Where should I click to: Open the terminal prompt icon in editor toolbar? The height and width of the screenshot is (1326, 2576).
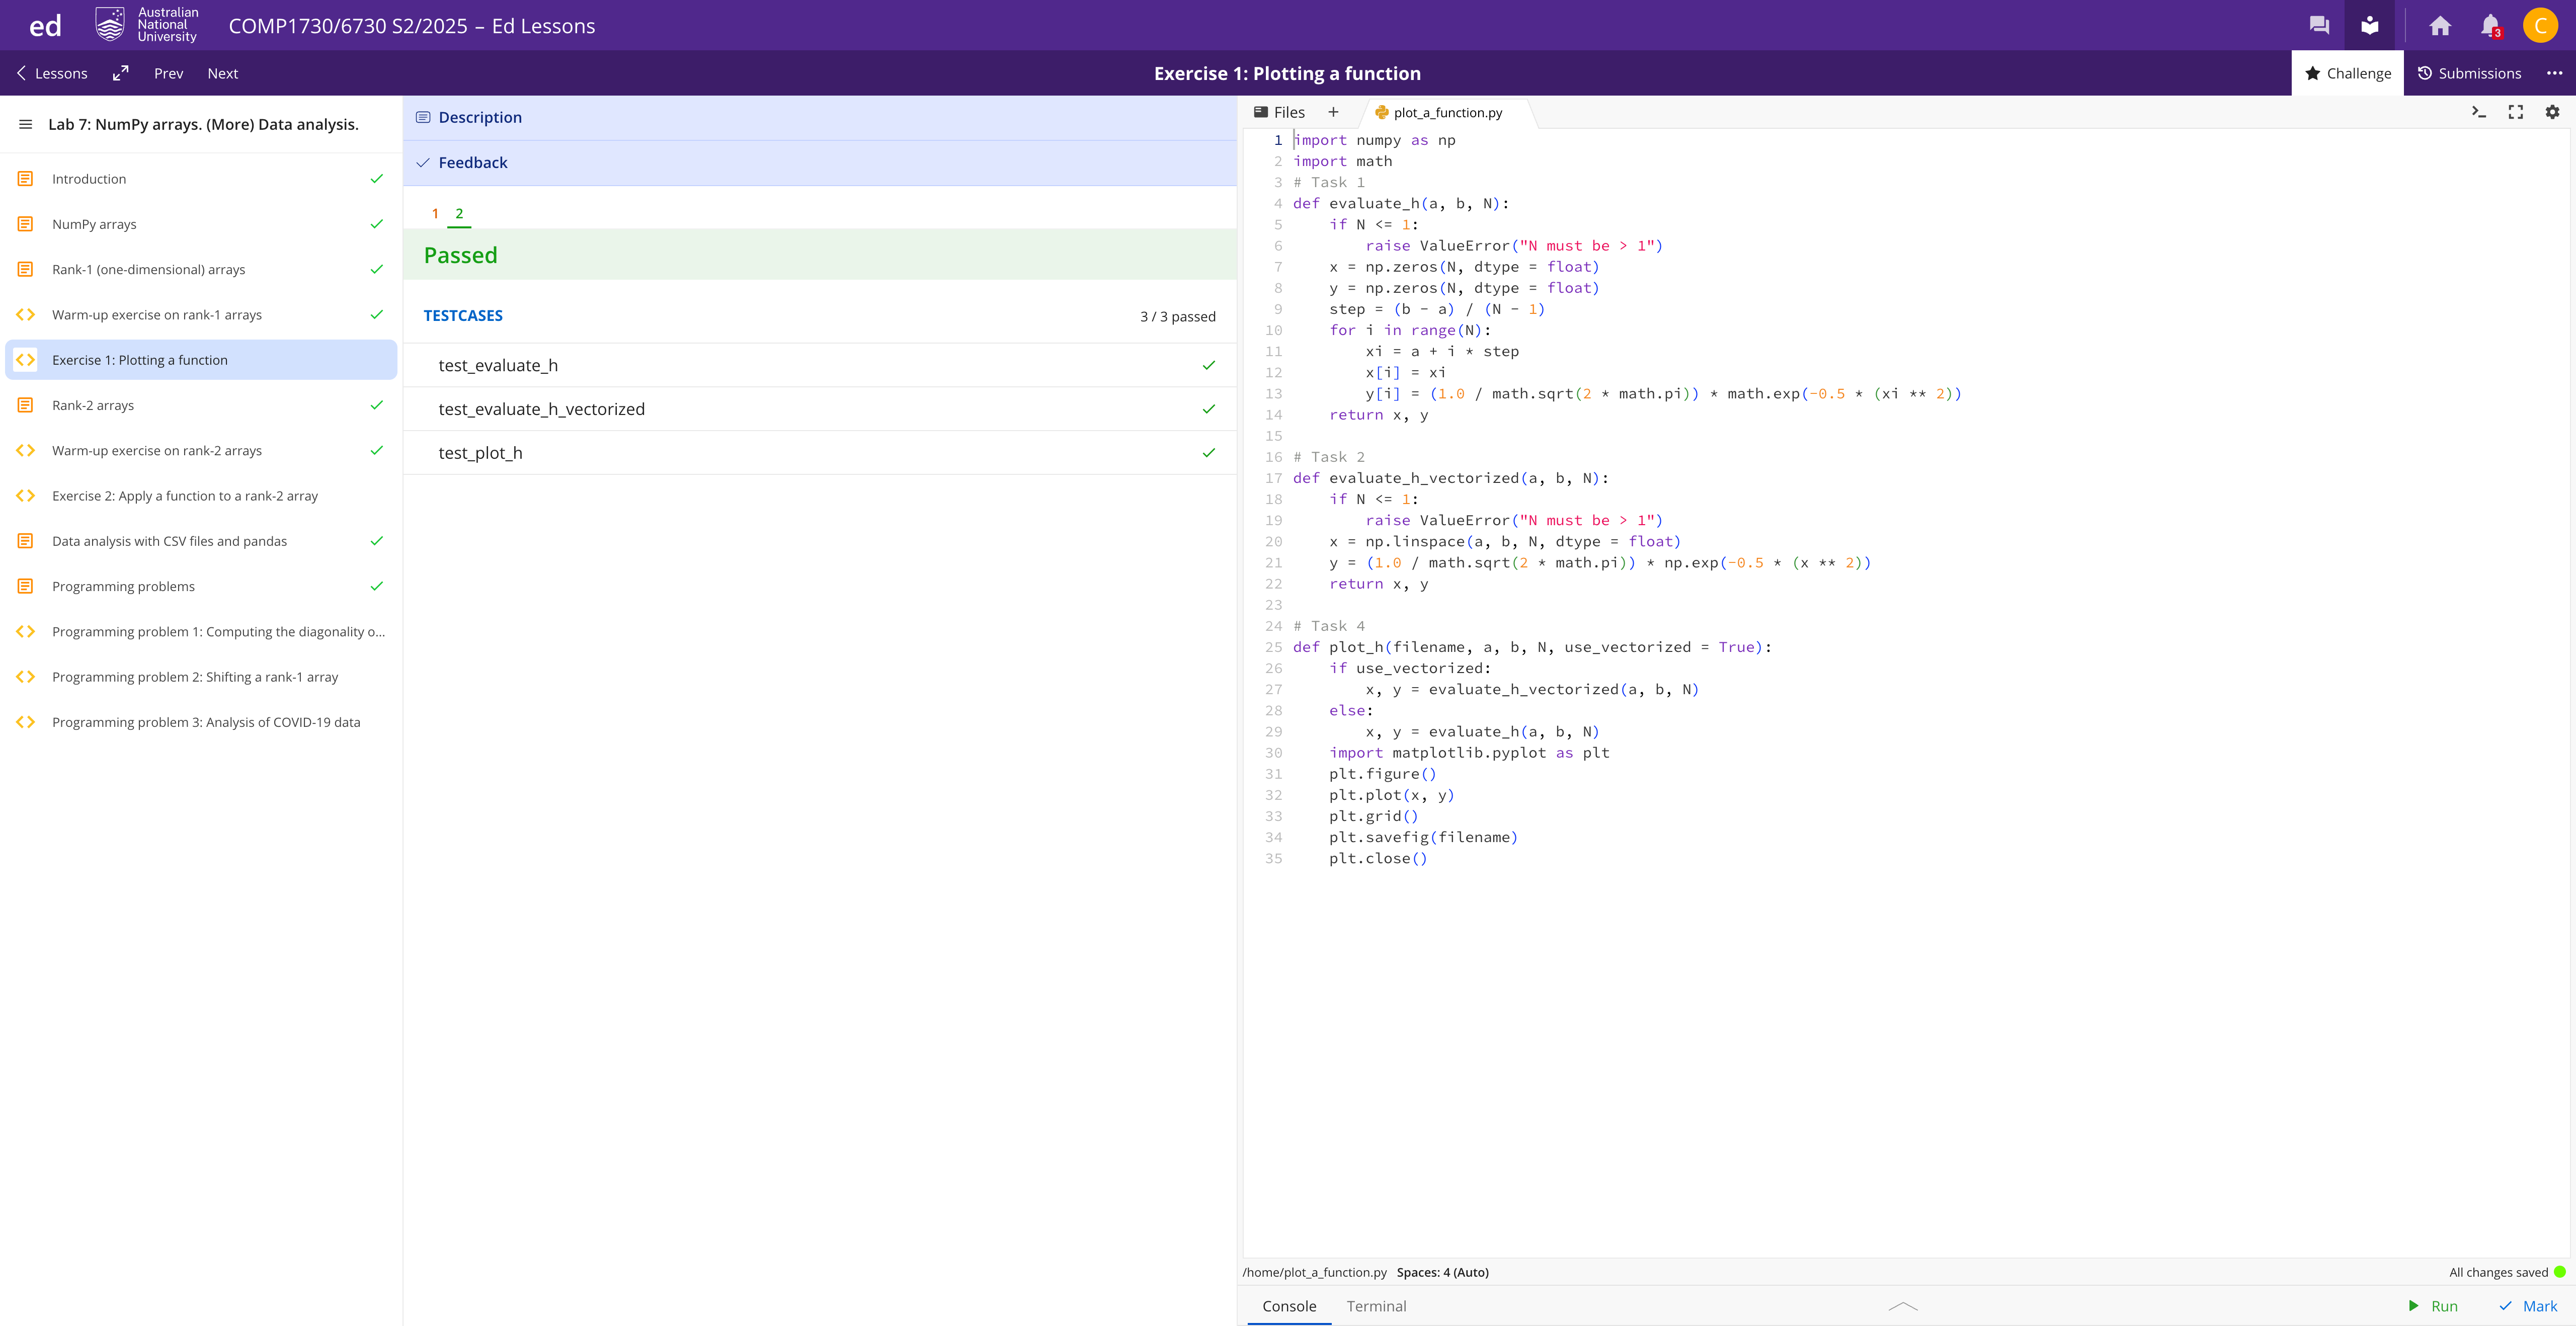point(2479,112)
